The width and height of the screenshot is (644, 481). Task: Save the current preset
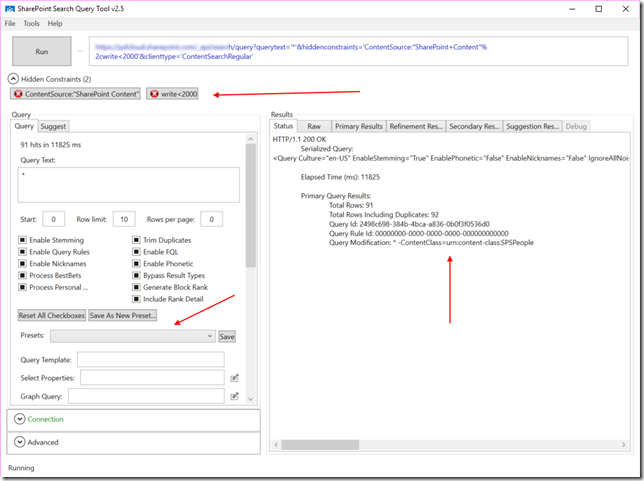pos(227,336)
